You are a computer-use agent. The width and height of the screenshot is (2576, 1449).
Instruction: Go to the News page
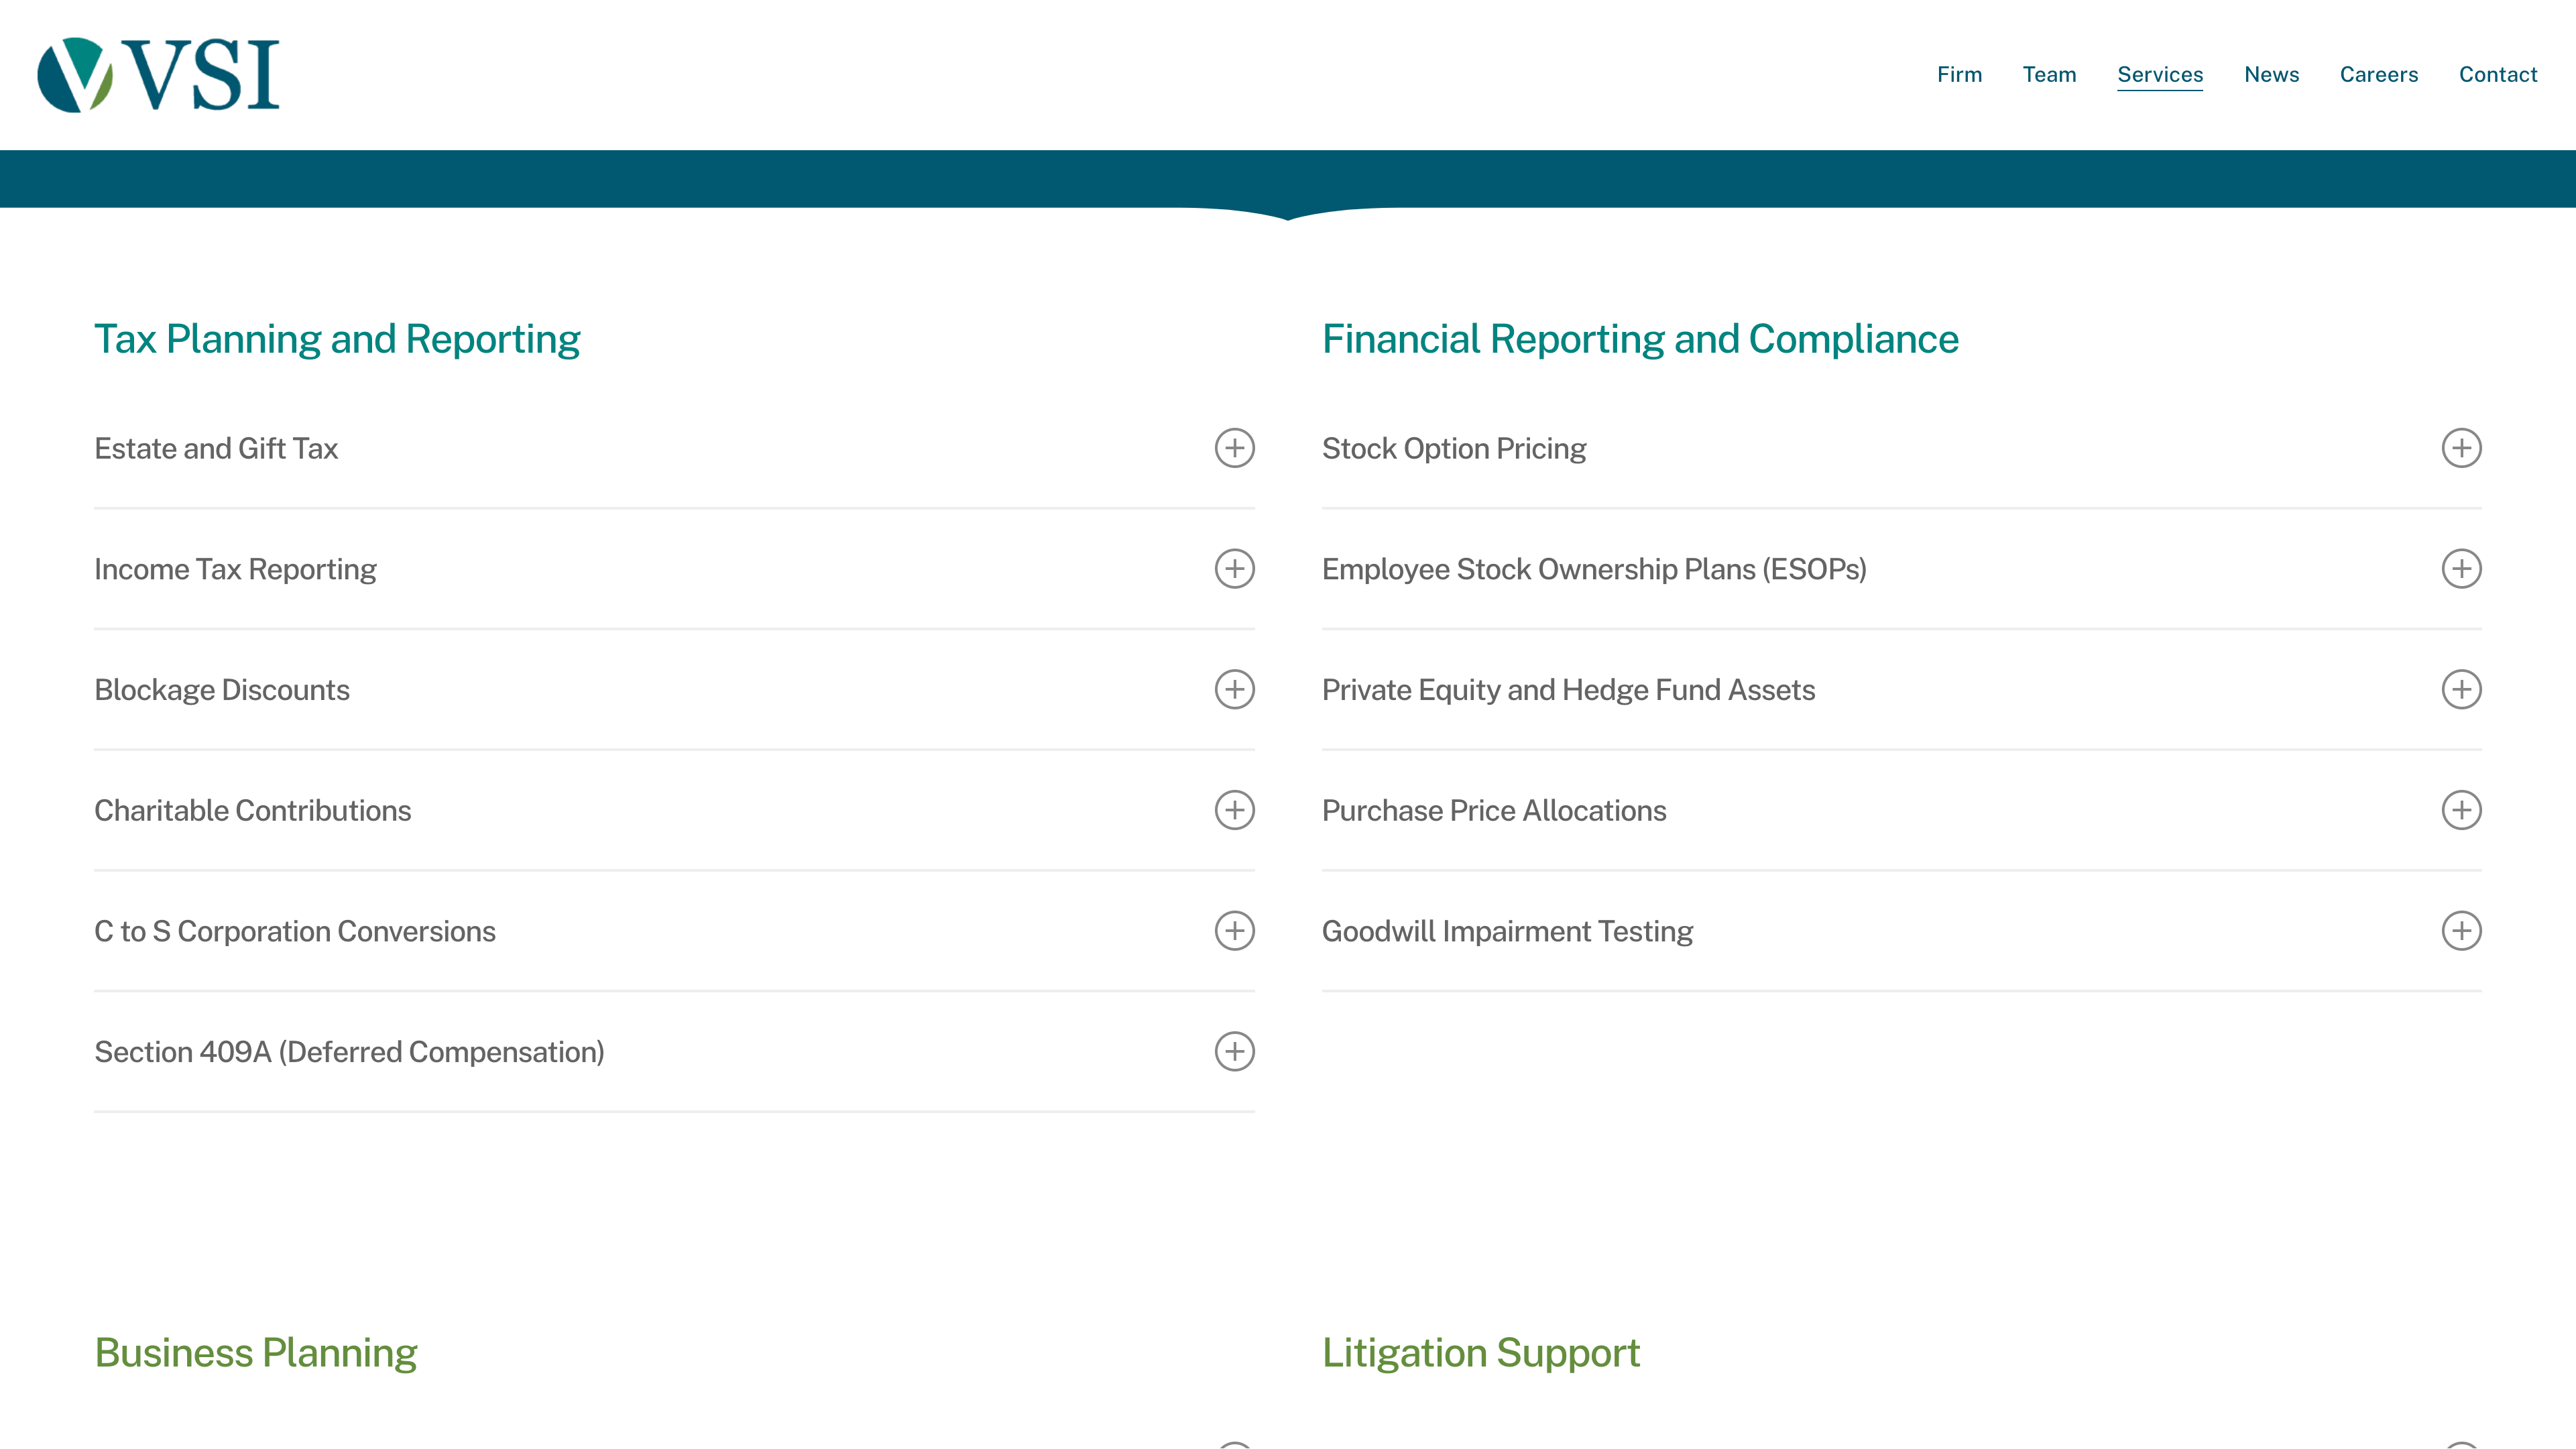point(2271,75)
